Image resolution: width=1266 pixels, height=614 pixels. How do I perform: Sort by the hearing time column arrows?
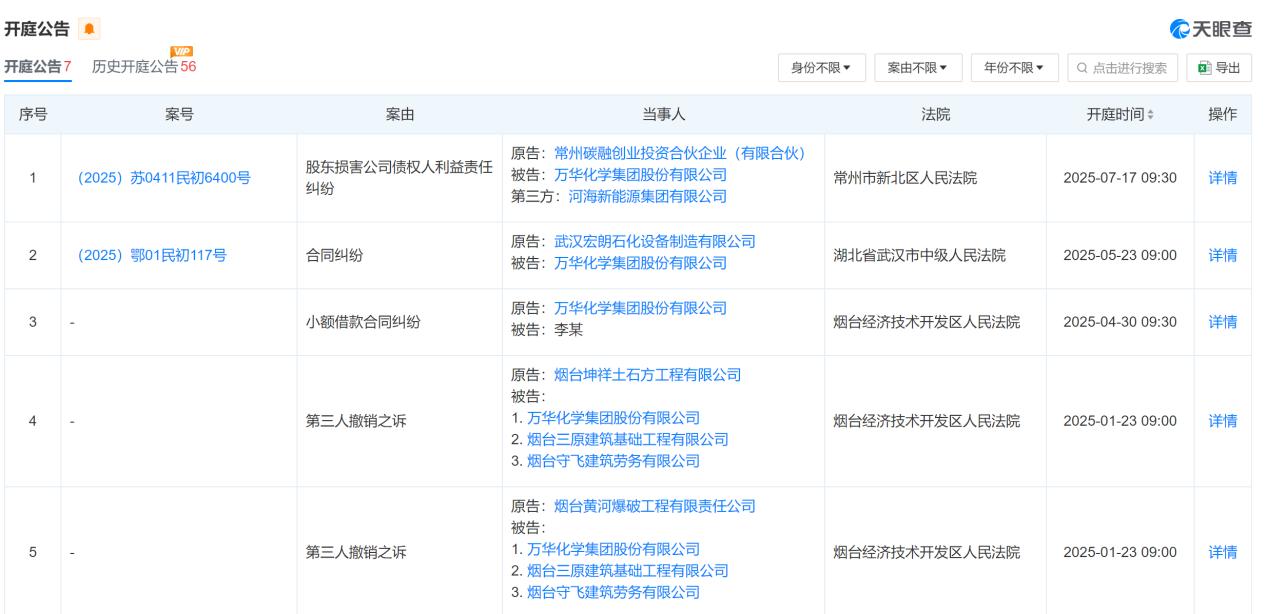point(1149,115)
